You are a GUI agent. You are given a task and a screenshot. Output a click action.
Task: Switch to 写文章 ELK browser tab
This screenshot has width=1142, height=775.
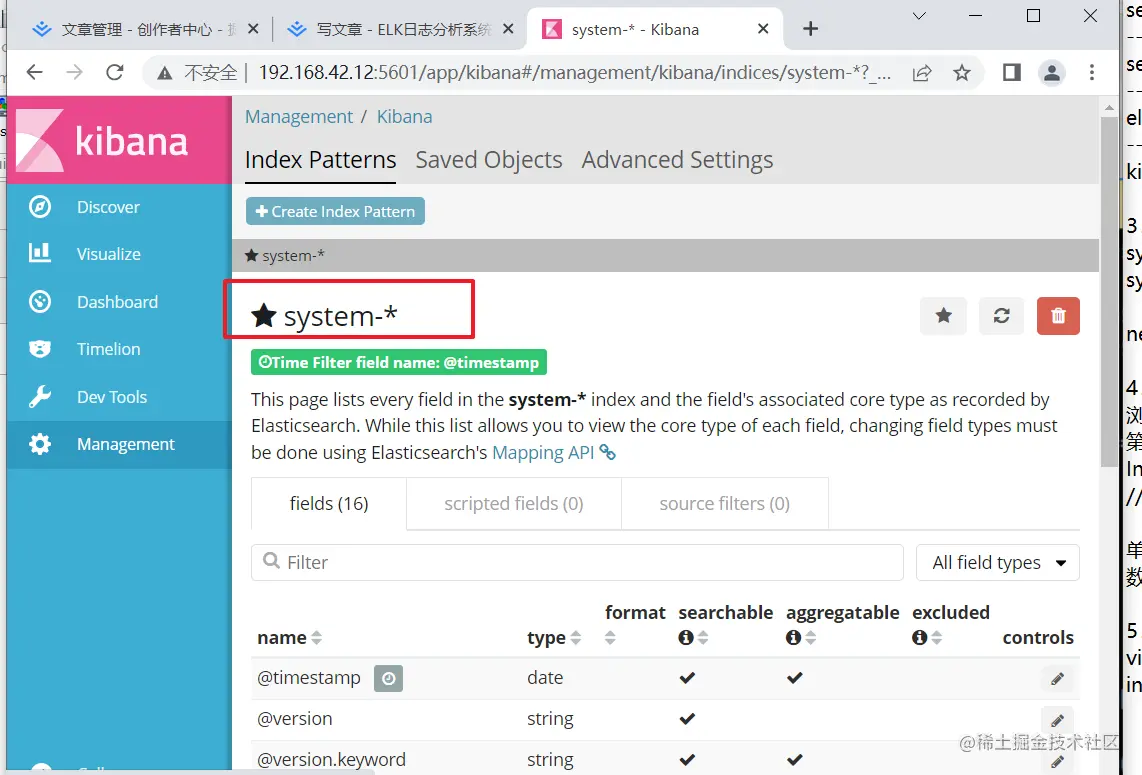point(393,29)
